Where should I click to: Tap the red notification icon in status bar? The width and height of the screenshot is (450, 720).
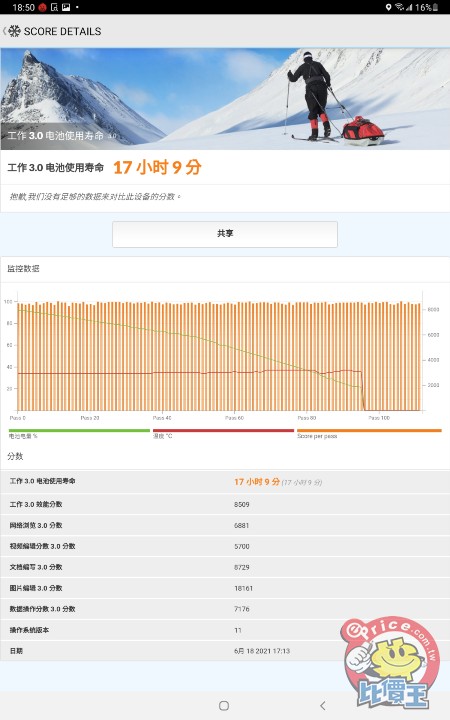click(x=42, y=7)
